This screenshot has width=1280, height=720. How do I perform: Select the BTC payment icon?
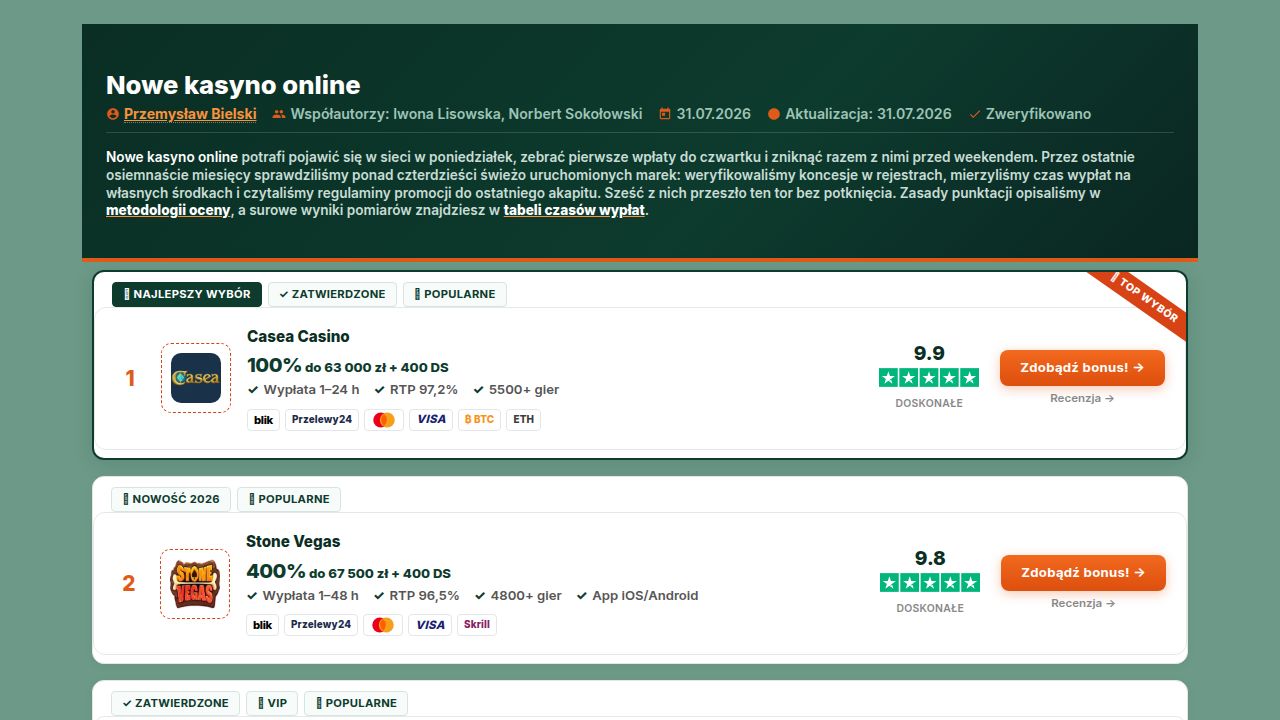(479, 420)
